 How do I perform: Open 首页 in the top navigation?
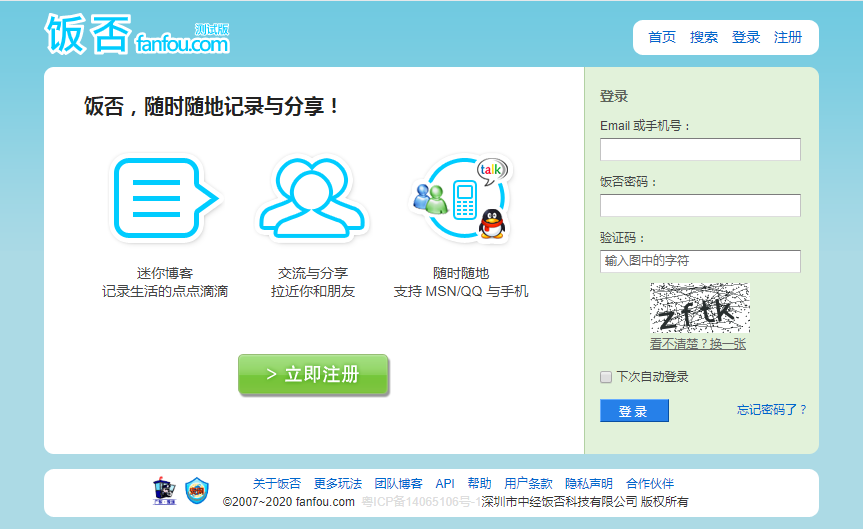tap(662, 37)
